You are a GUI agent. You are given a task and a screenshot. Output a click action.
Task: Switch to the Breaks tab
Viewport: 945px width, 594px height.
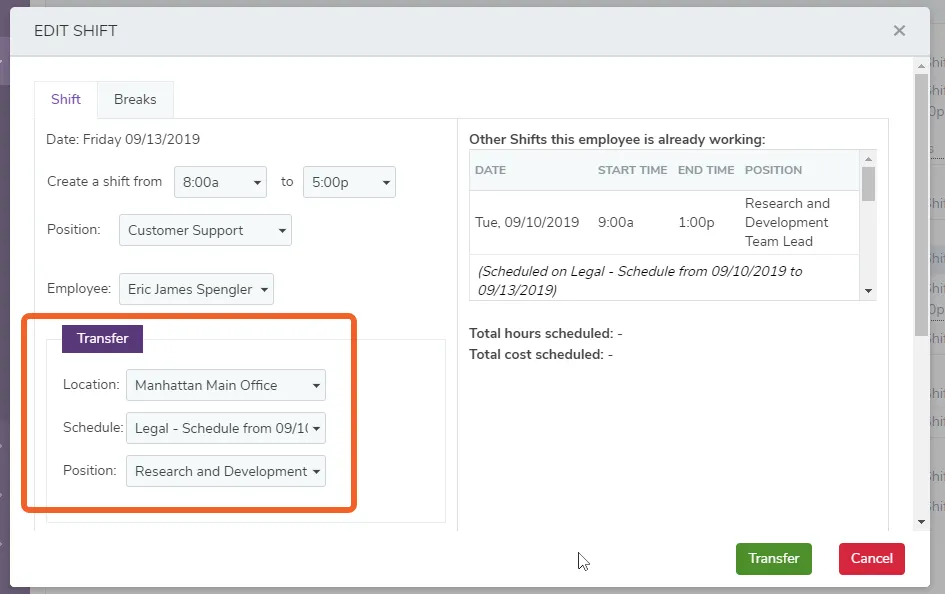(135, 99)
